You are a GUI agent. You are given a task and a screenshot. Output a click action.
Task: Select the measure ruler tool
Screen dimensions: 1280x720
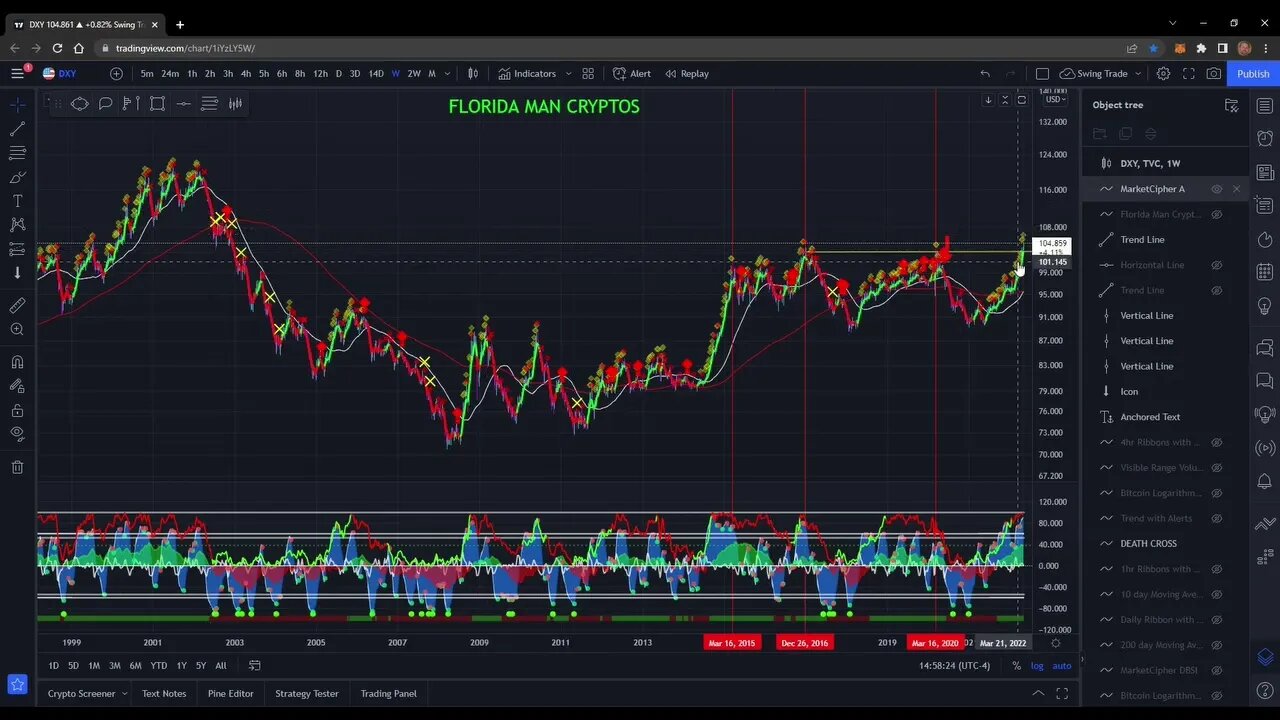point(17,305)
